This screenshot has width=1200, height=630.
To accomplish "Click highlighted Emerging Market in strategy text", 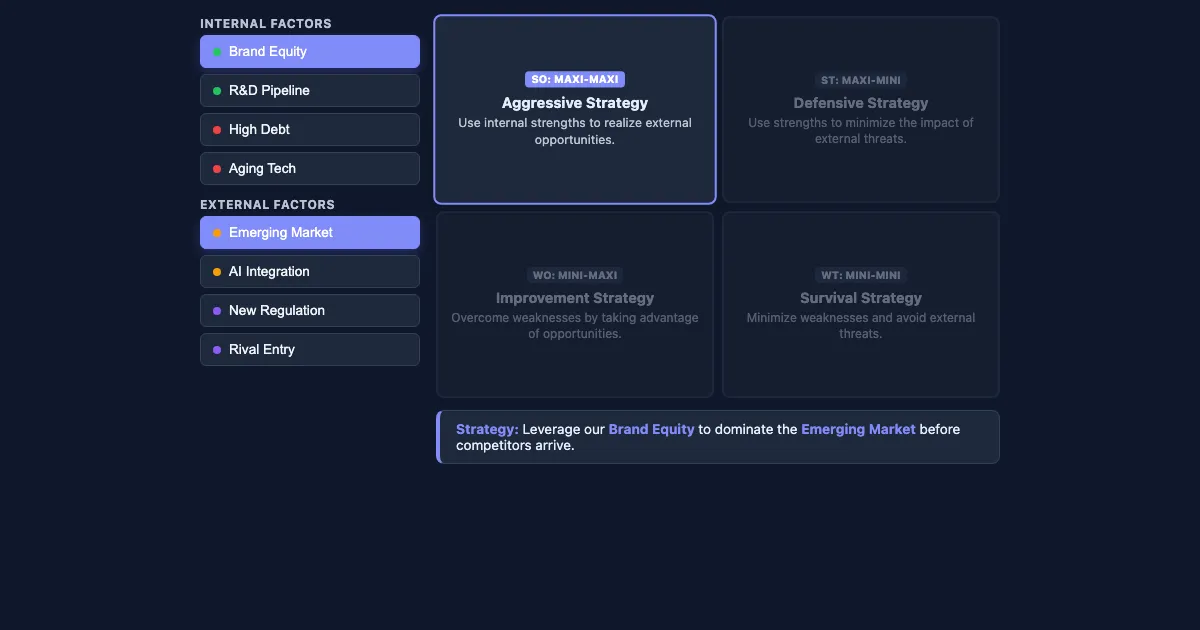I will [858, 429].
